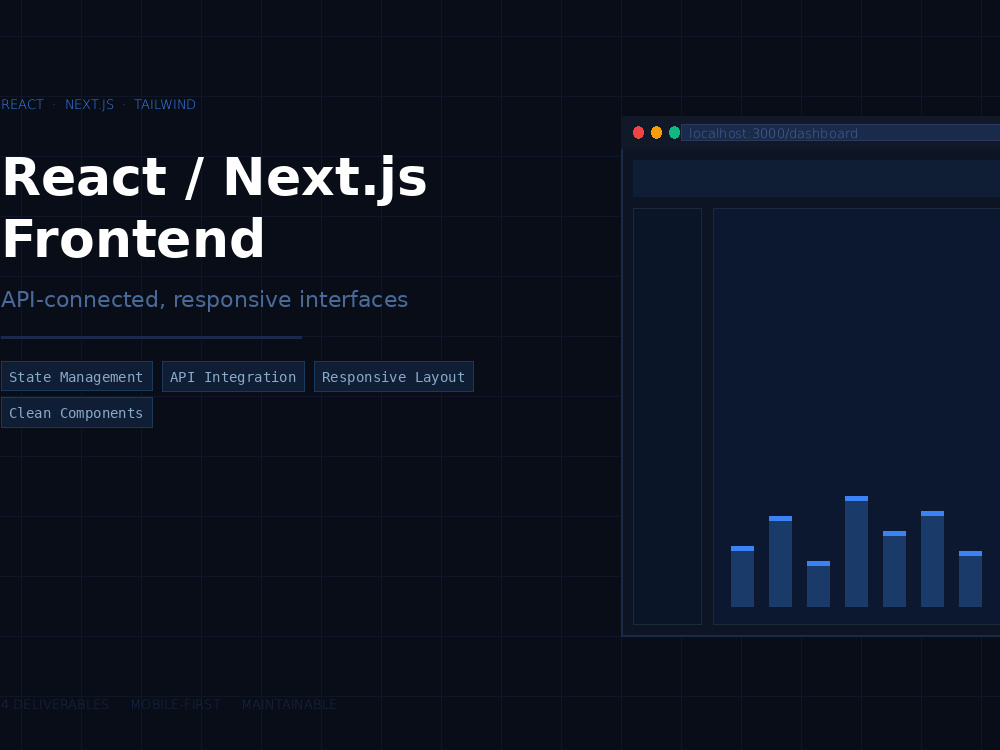Click the NEXT.JS label at the top

pyautogui.click(x=89, y=105)
